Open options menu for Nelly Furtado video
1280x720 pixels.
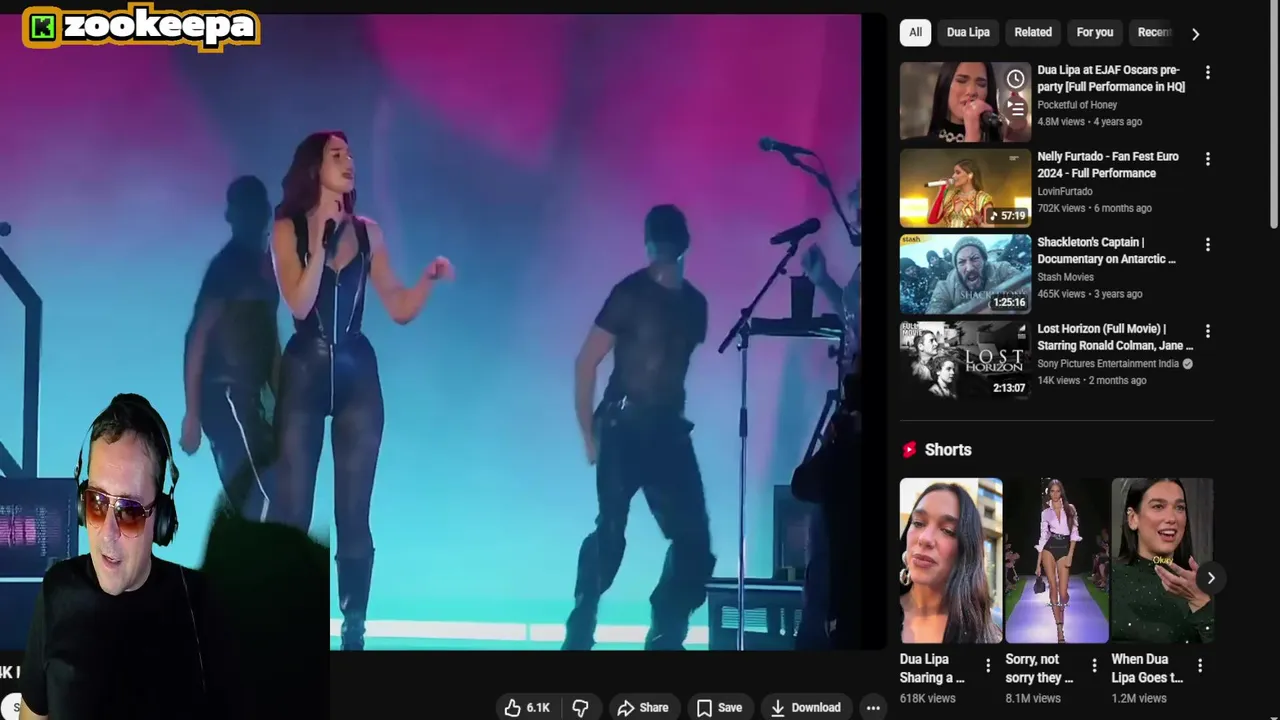click(x=1207, y=158)
